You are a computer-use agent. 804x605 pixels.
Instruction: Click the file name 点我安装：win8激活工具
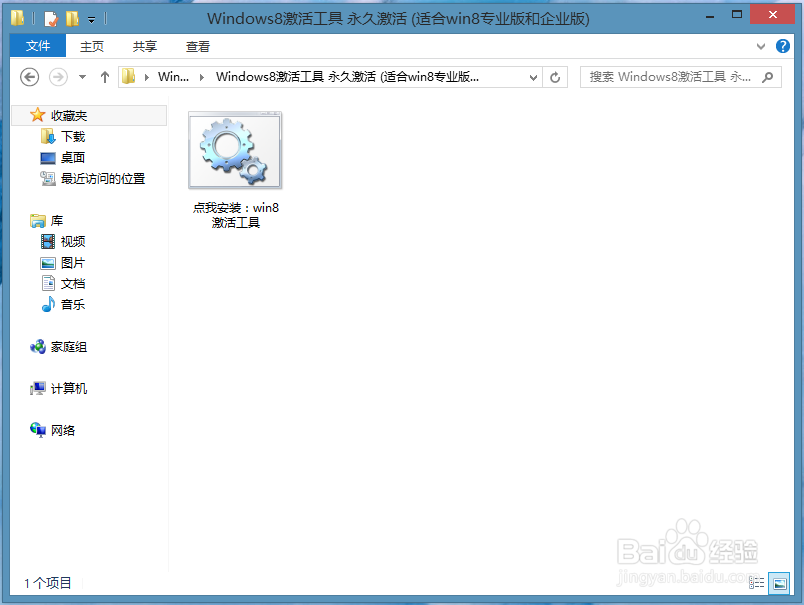click(x=236, y=215)
